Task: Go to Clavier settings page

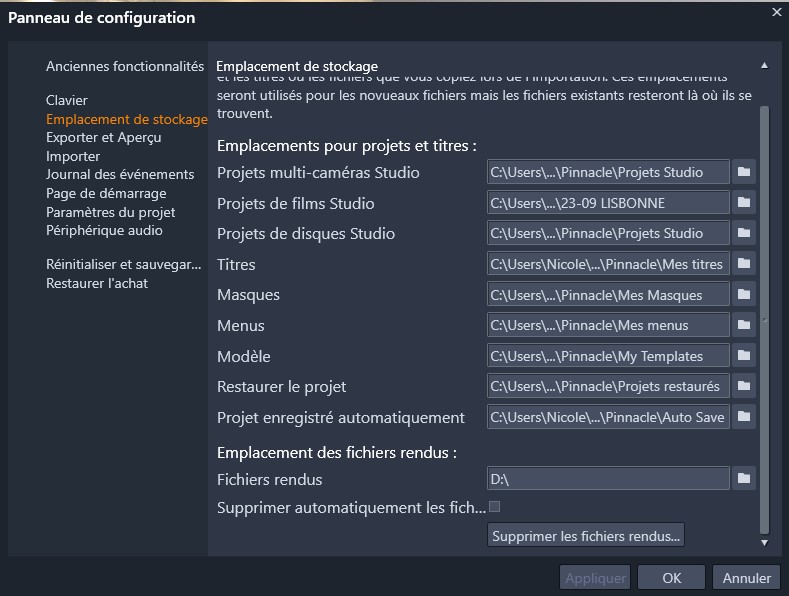Action: 67,100
